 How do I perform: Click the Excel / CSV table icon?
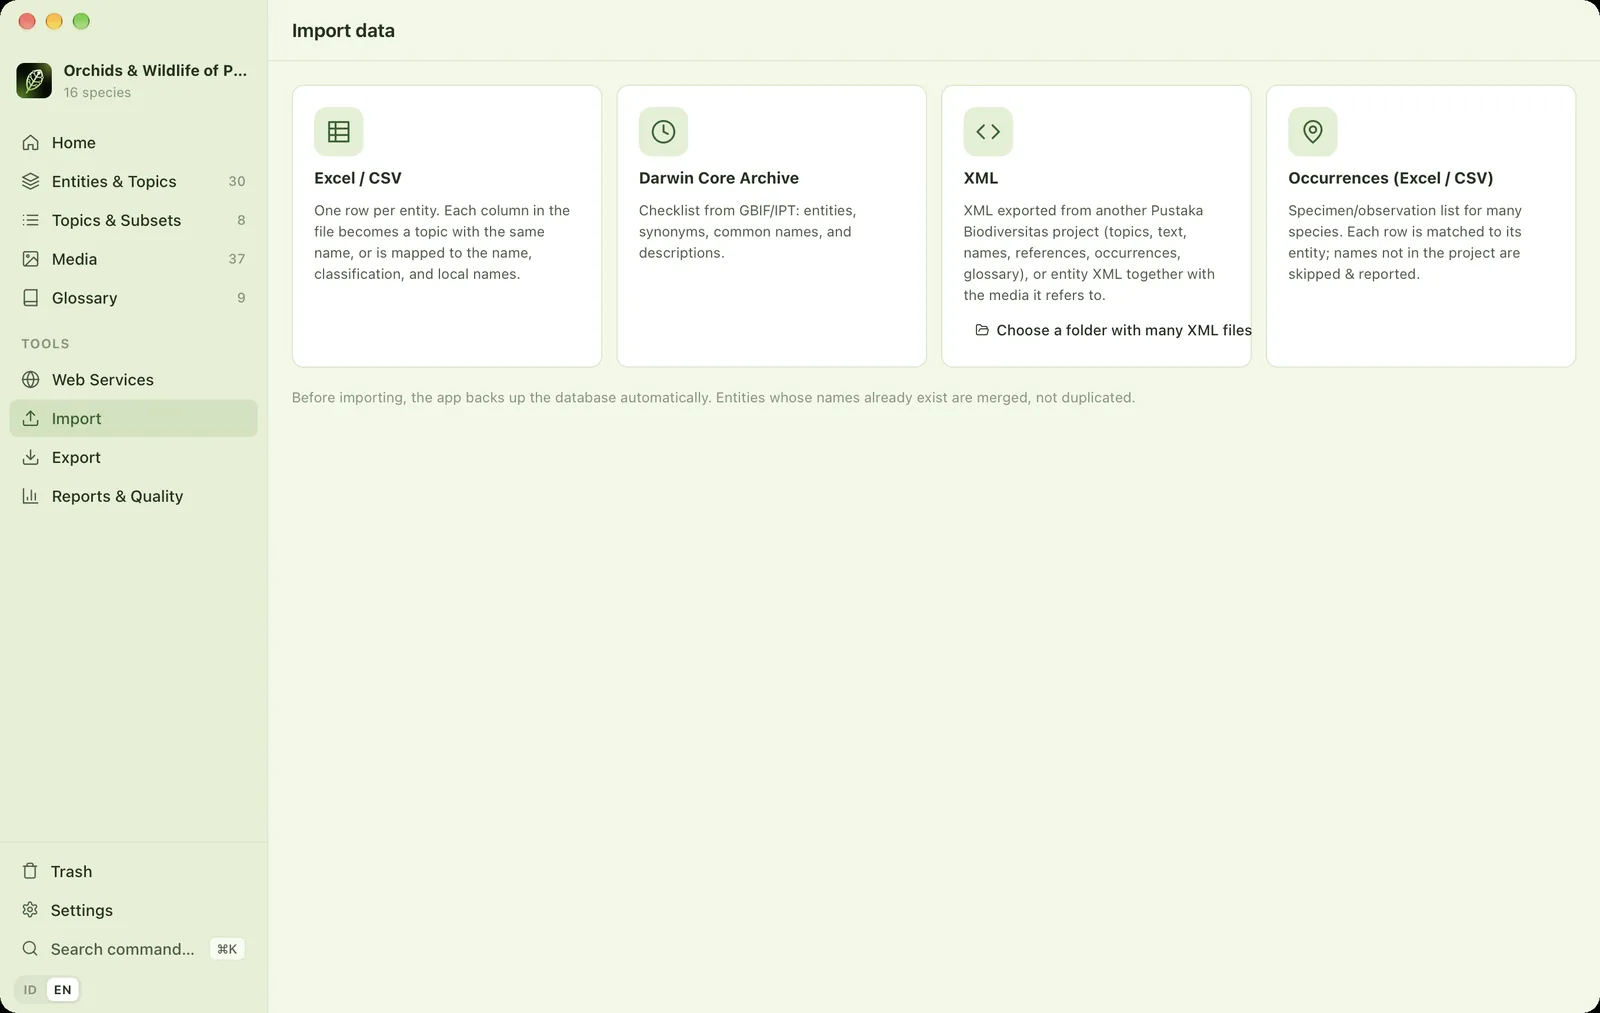(x=339, y=132)
